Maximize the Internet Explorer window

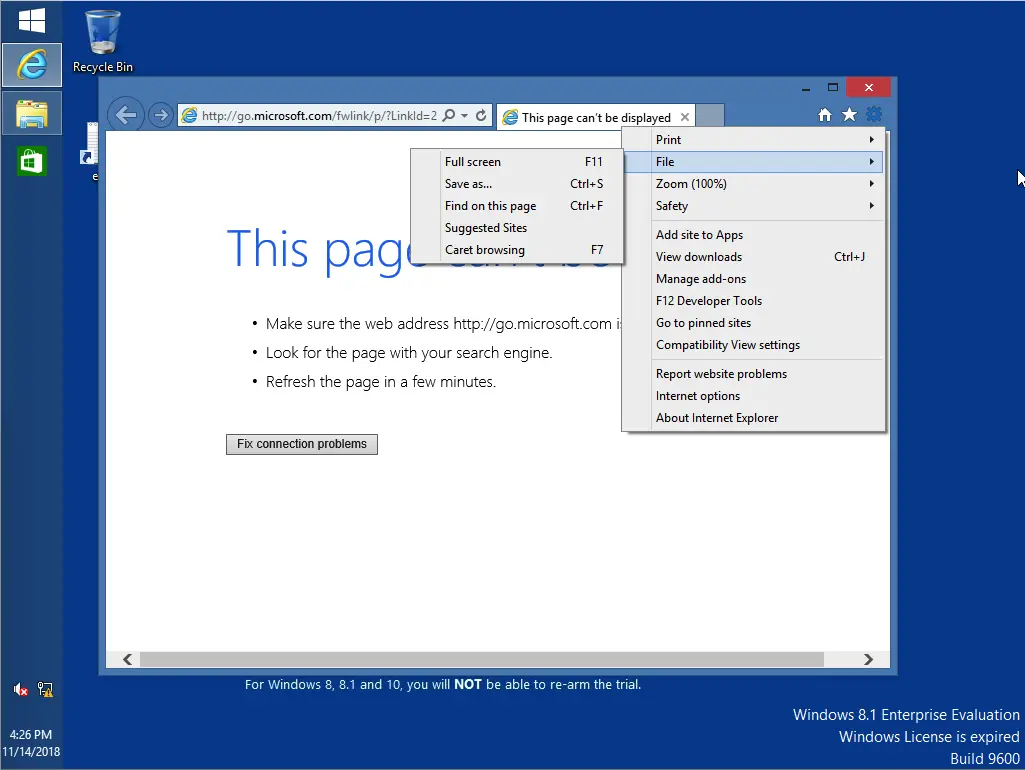point(833,88)
